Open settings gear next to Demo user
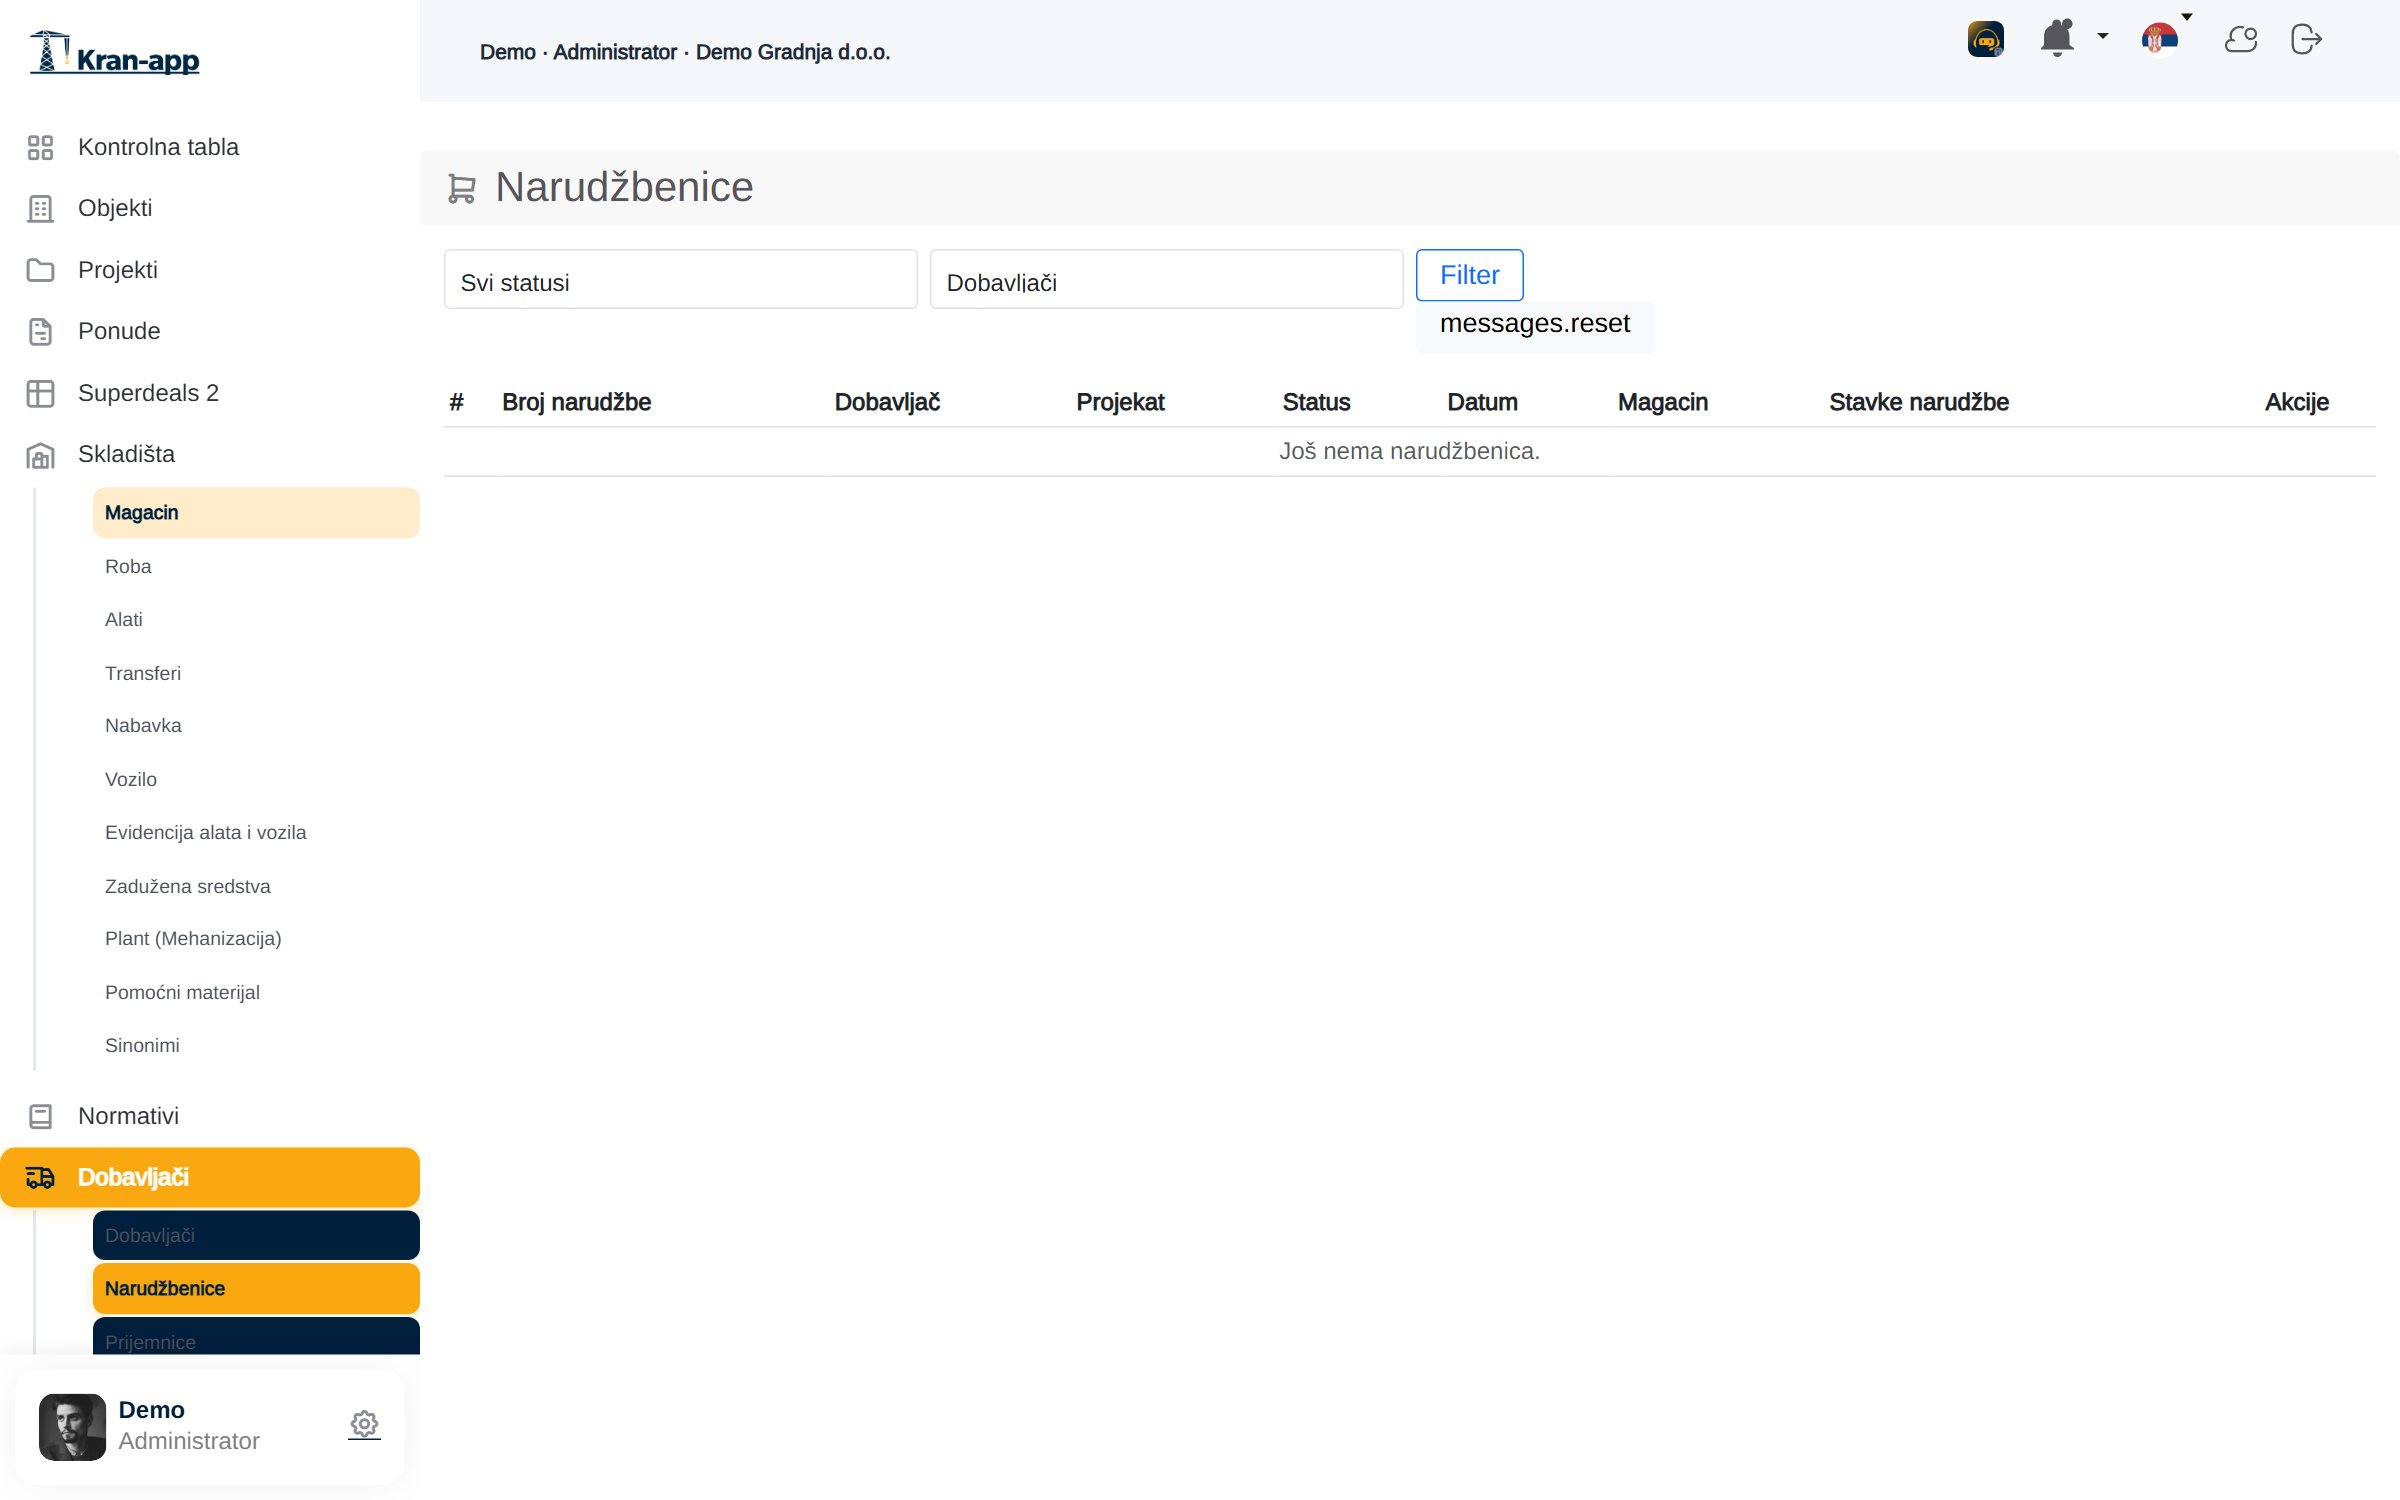 coord(364,1424)
